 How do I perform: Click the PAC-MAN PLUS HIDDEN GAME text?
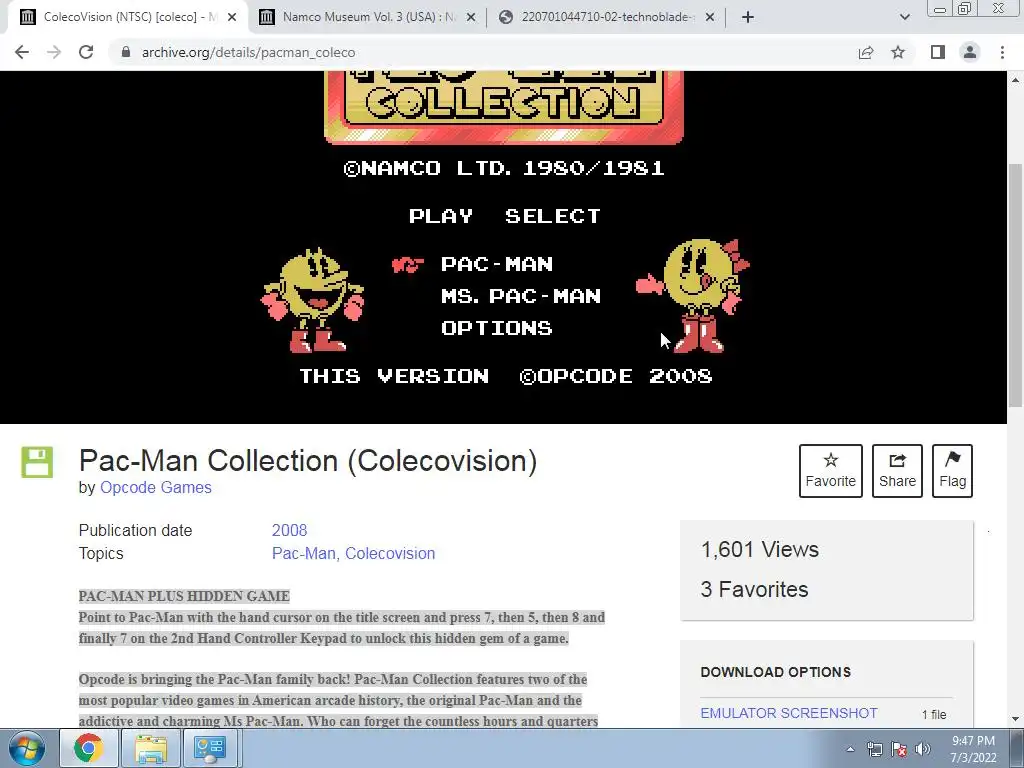pos(184,596)
